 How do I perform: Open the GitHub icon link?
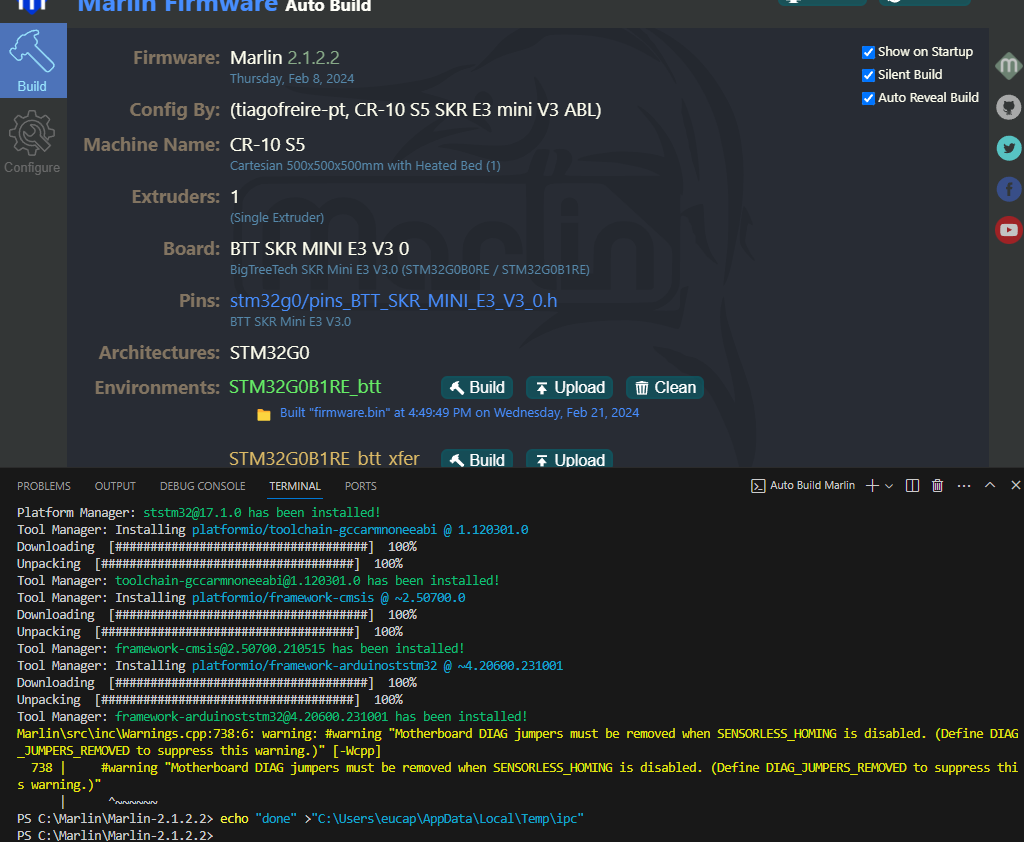(x=1008, y=107)
